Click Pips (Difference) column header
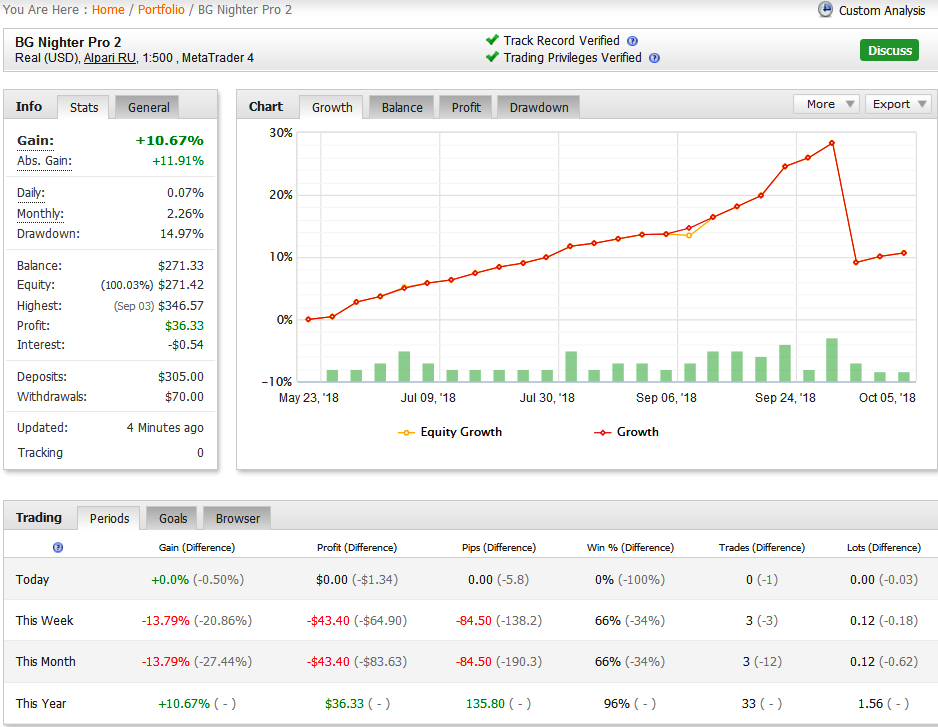The image size is (938, 727). 499,547
